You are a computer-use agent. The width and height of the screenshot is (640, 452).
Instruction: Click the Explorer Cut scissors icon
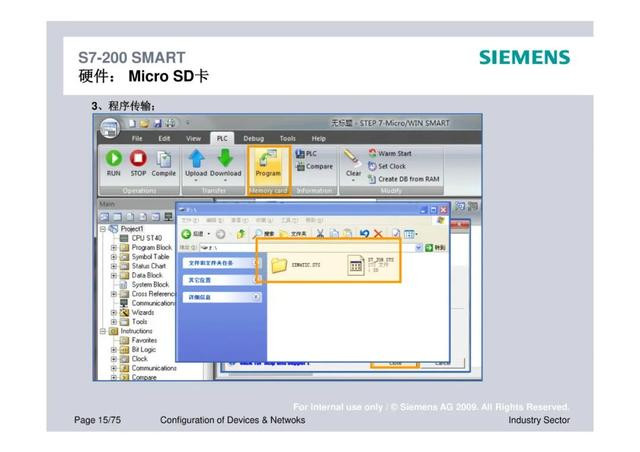pos(320,234)
